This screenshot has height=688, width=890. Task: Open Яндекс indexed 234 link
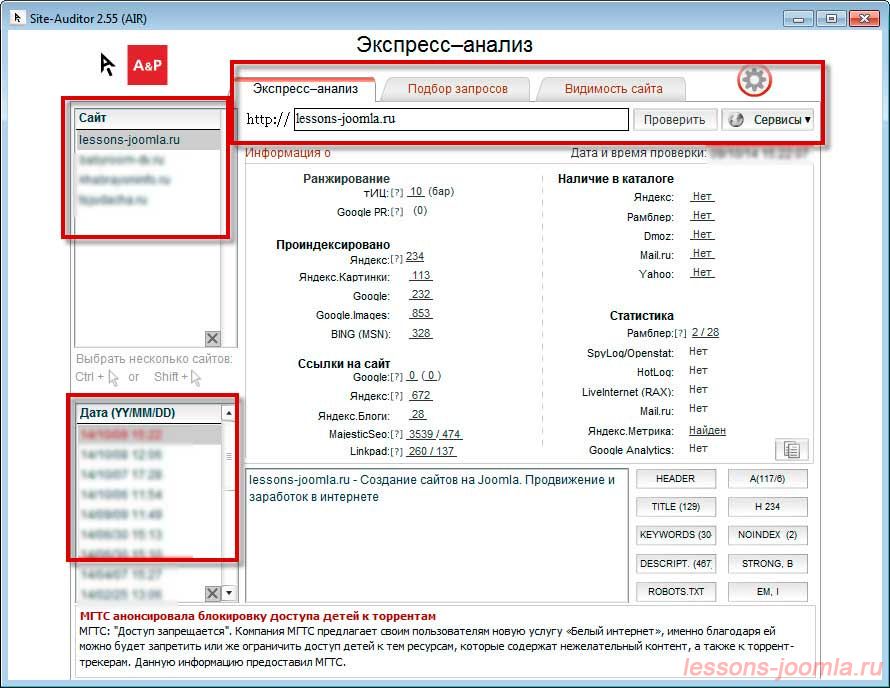(x=415, y=257)
